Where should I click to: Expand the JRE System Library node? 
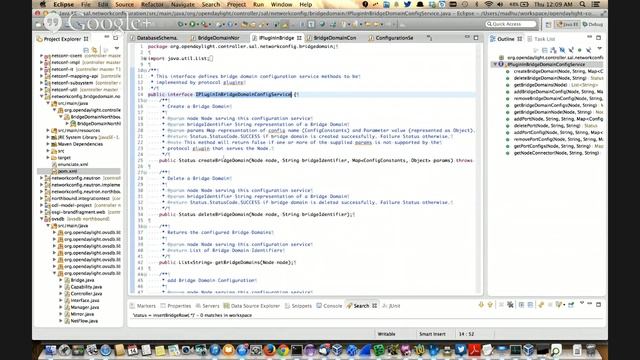tap(48, 137)
